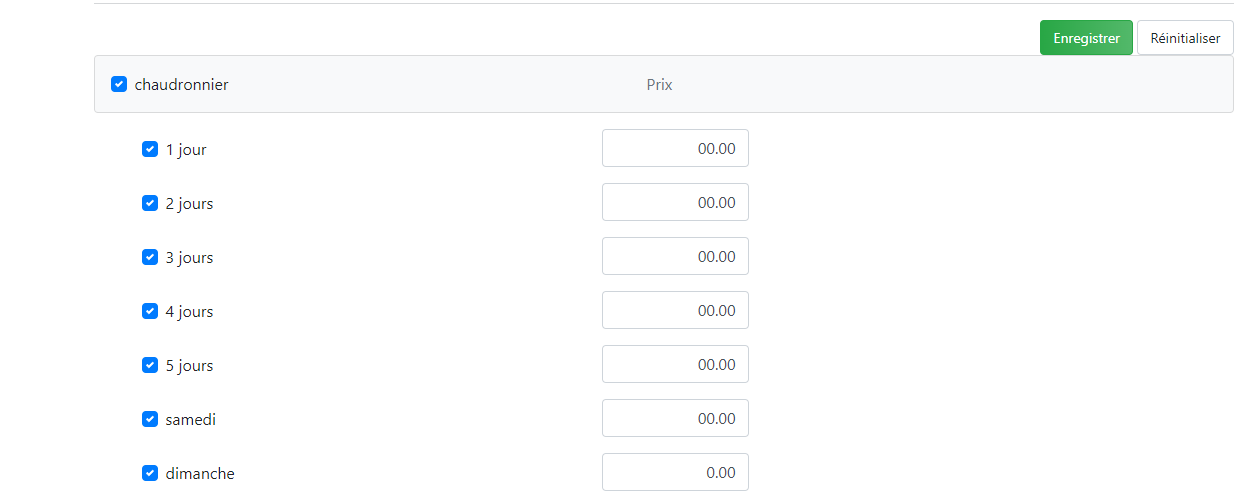This screenshot has width=1243, height=498.
Task: Focus the 5 jours price input
Action: click(x=675, y=364)
